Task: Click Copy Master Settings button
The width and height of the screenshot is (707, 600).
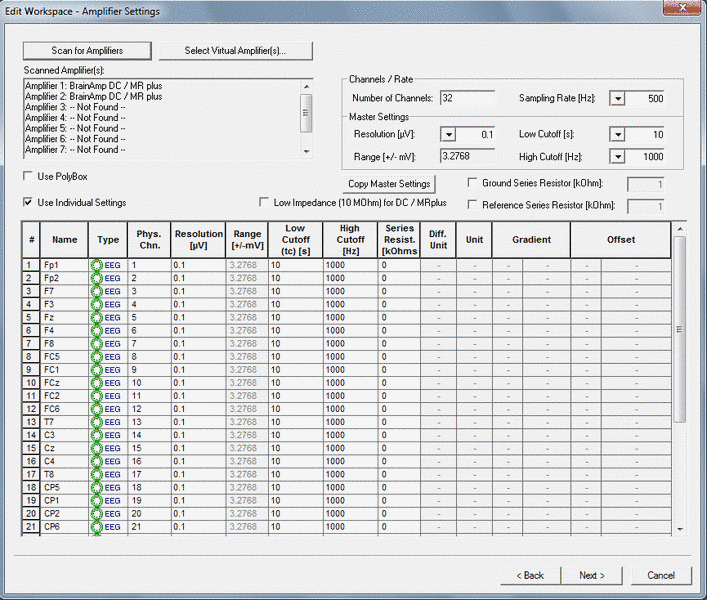Action: 387,184
